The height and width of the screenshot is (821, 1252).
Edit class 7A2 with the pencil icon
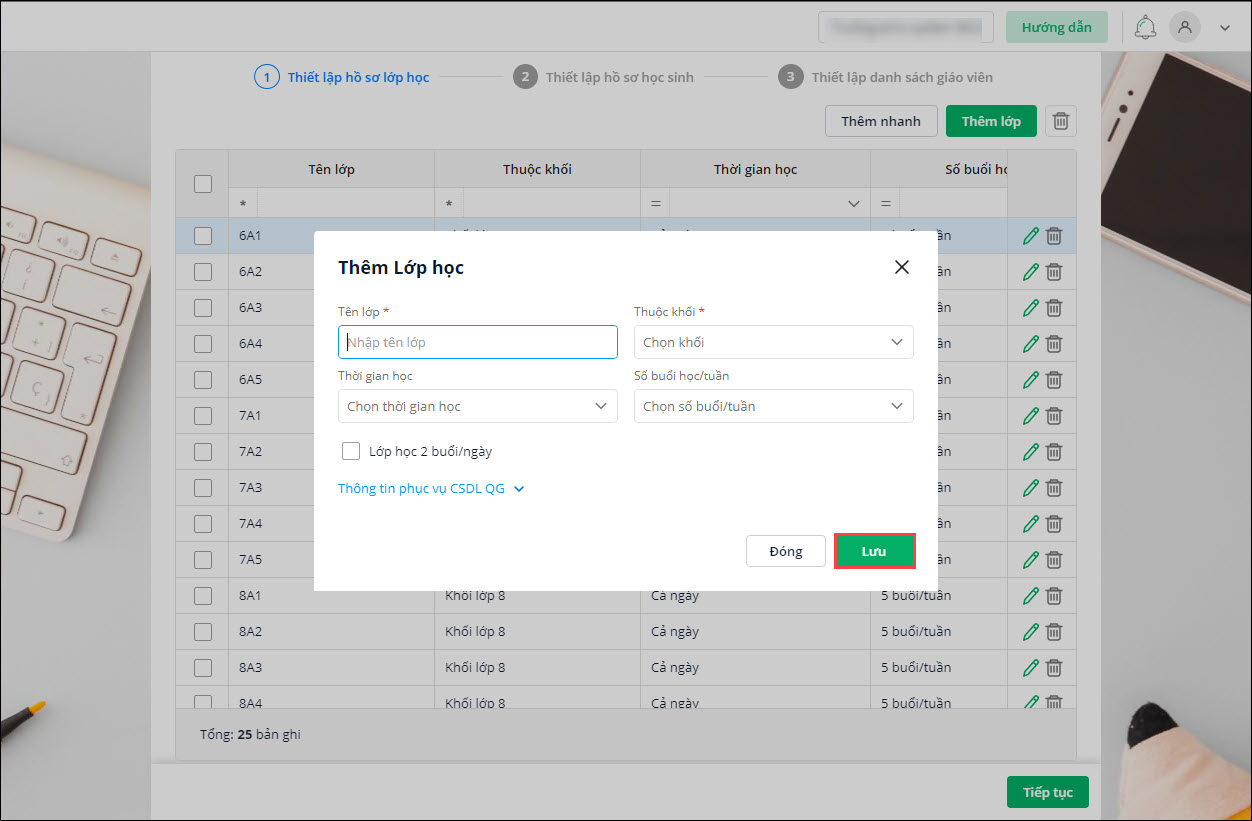(1031, 452)
